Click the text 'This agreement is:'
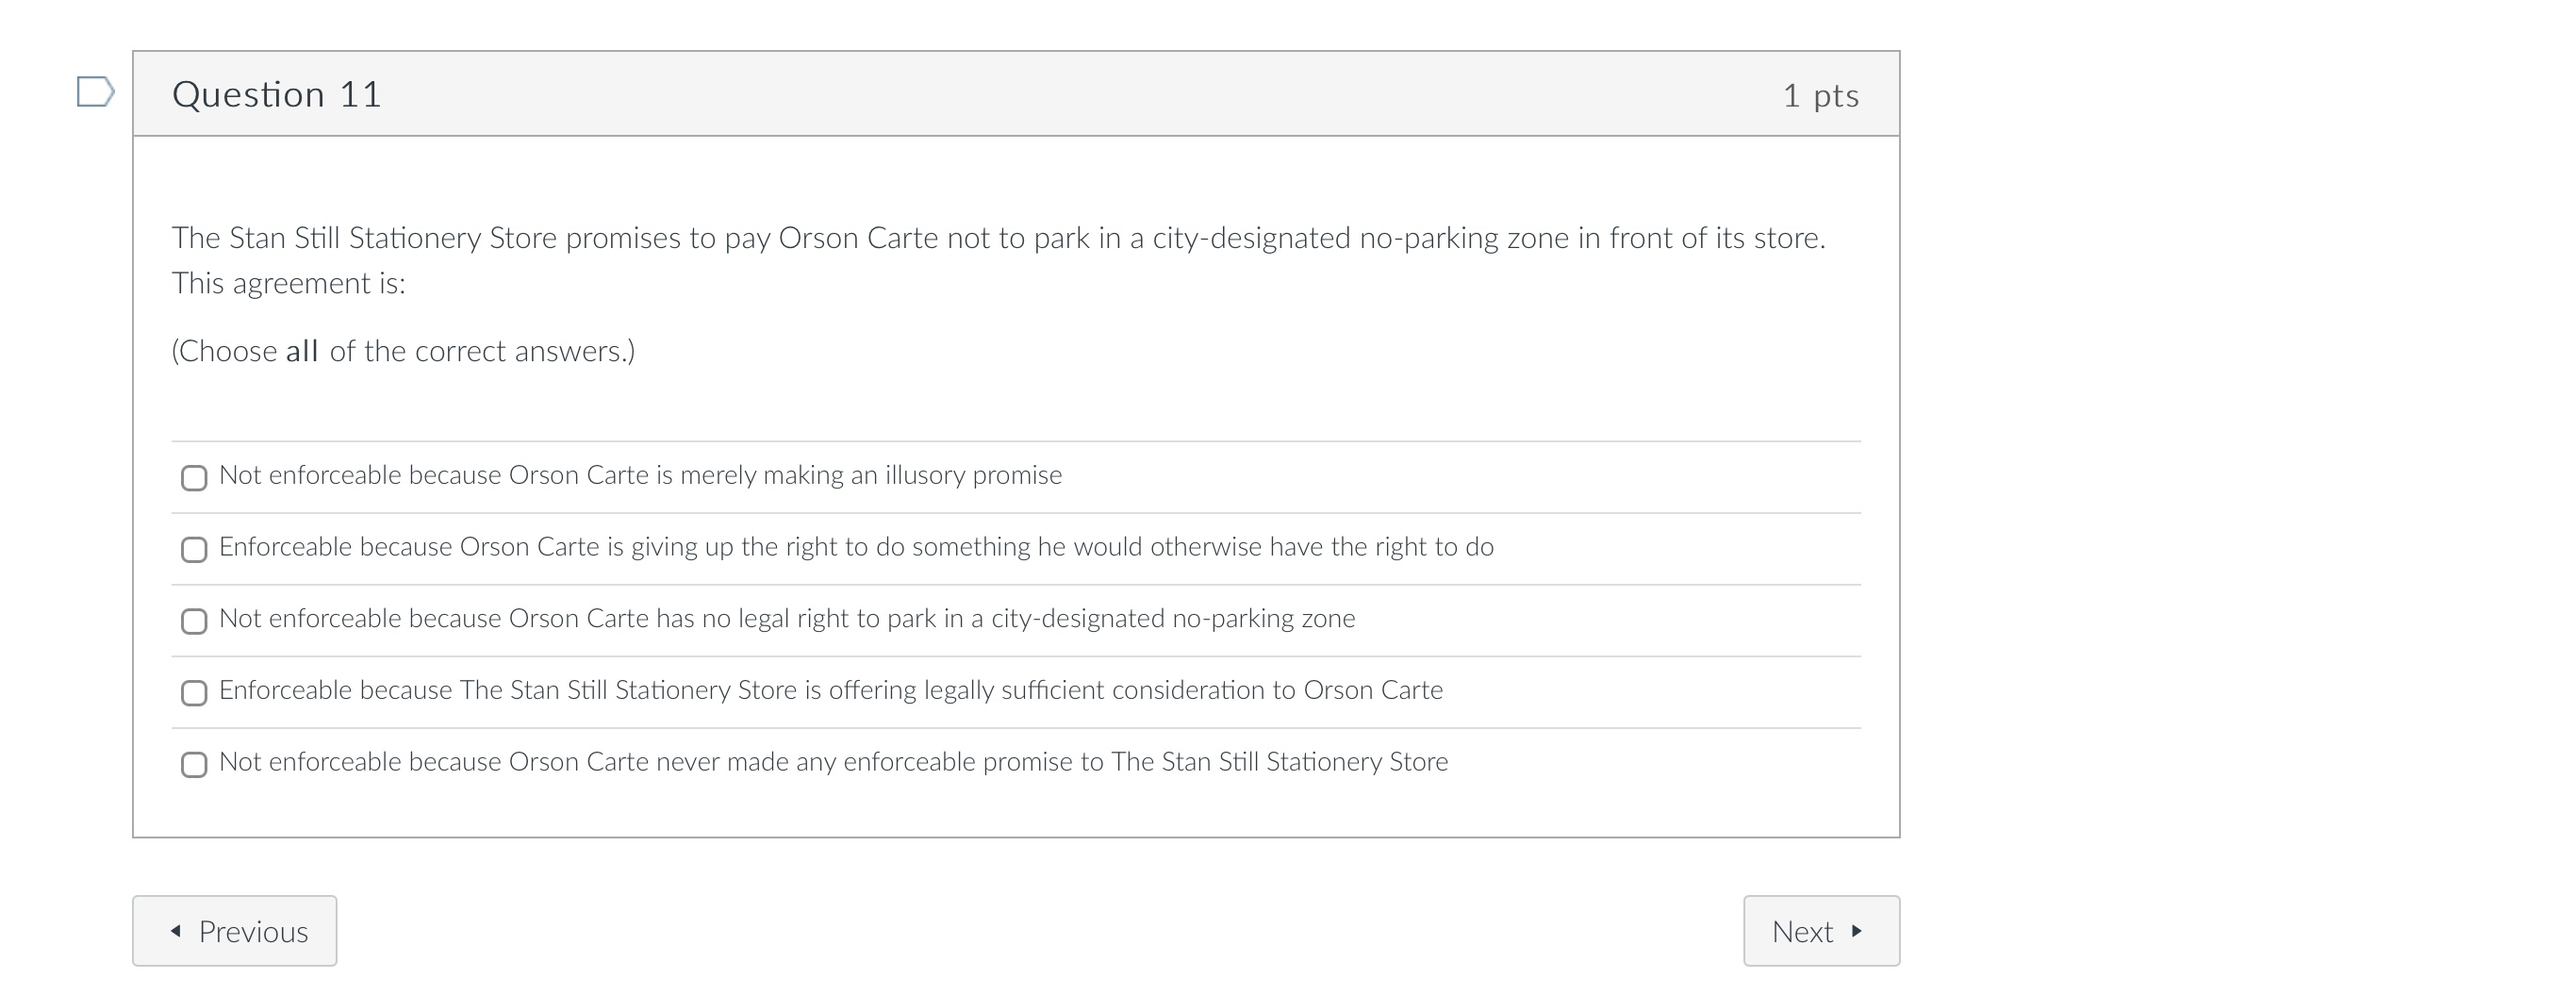 point(289,284)
